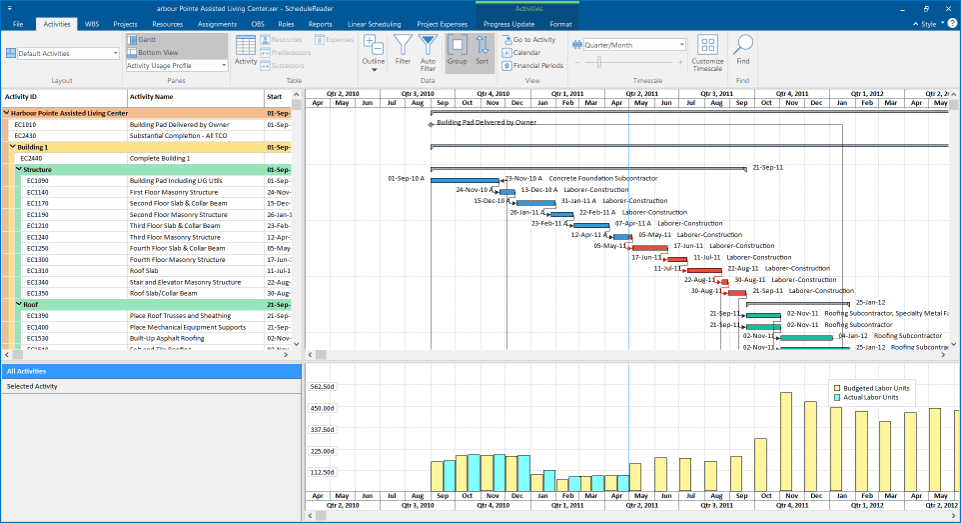Open Customize Timescale
The height and width of the screenshot is (523, 961).
tap(707, 53)
